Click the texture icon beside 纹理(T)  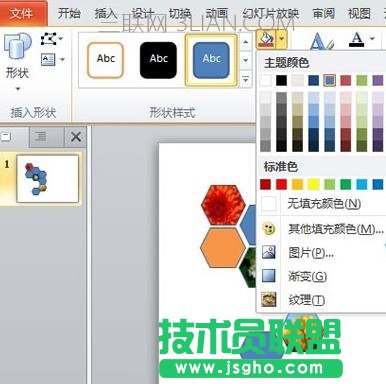point(269,300)
